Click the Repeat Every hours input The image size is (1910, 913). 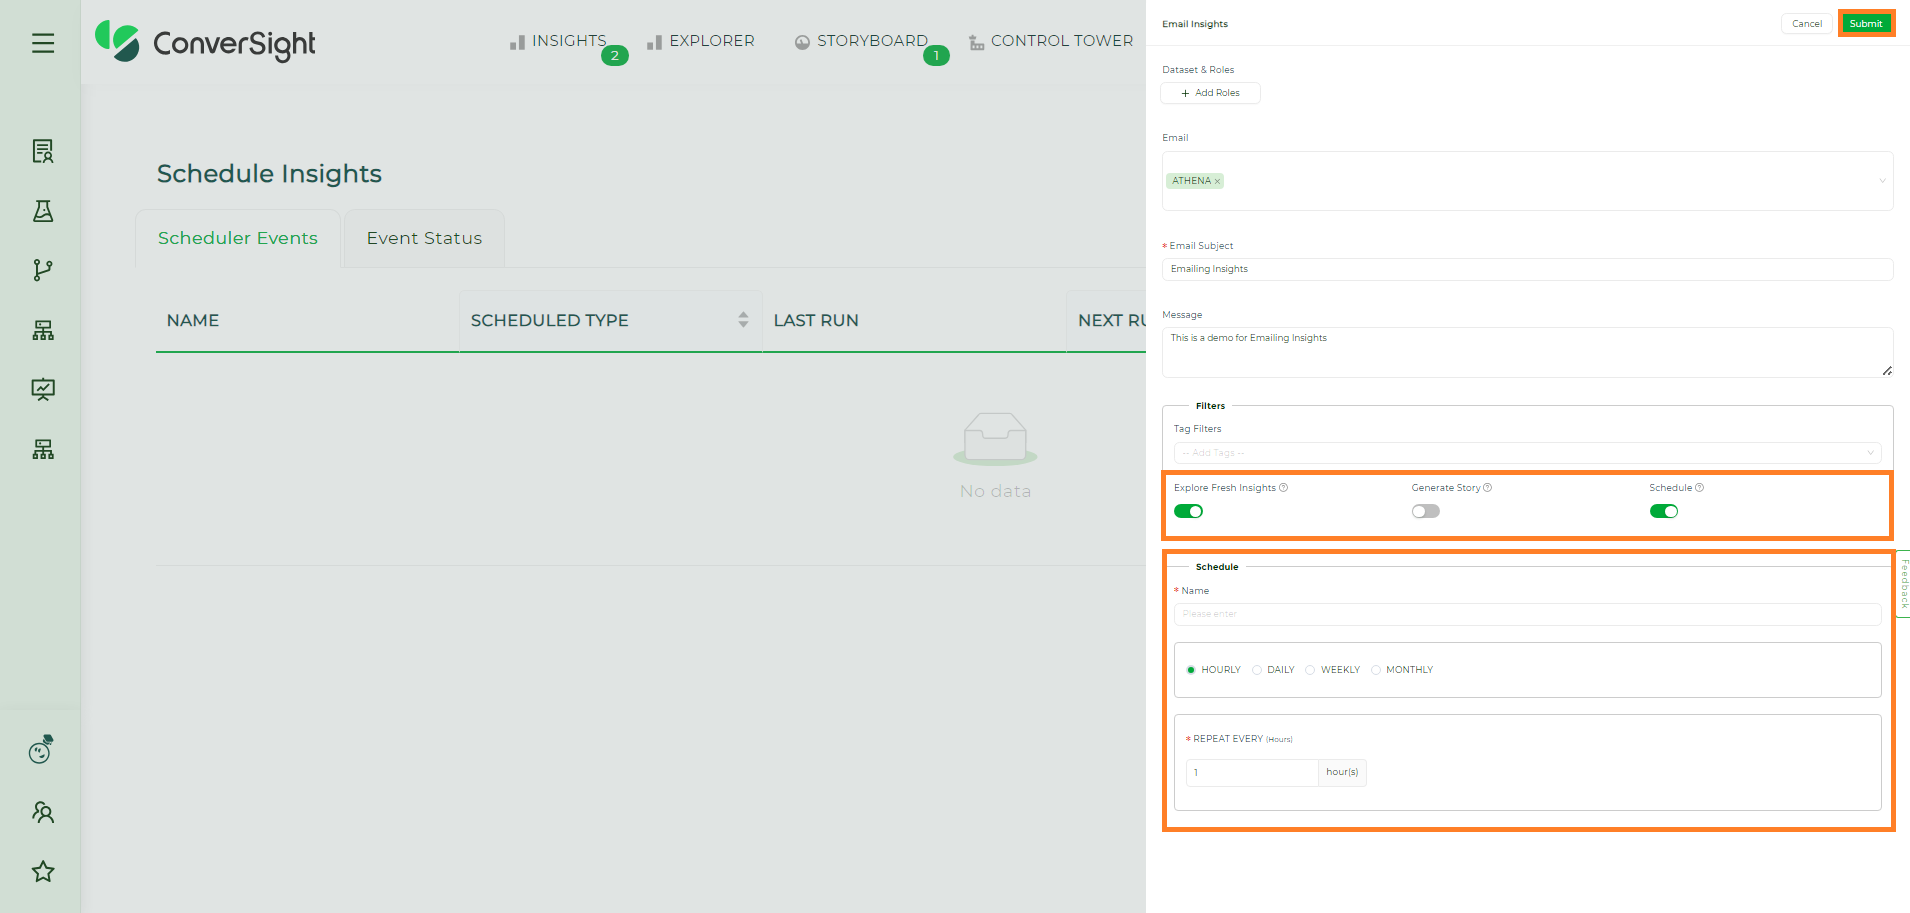click(x=1252, y=772)
